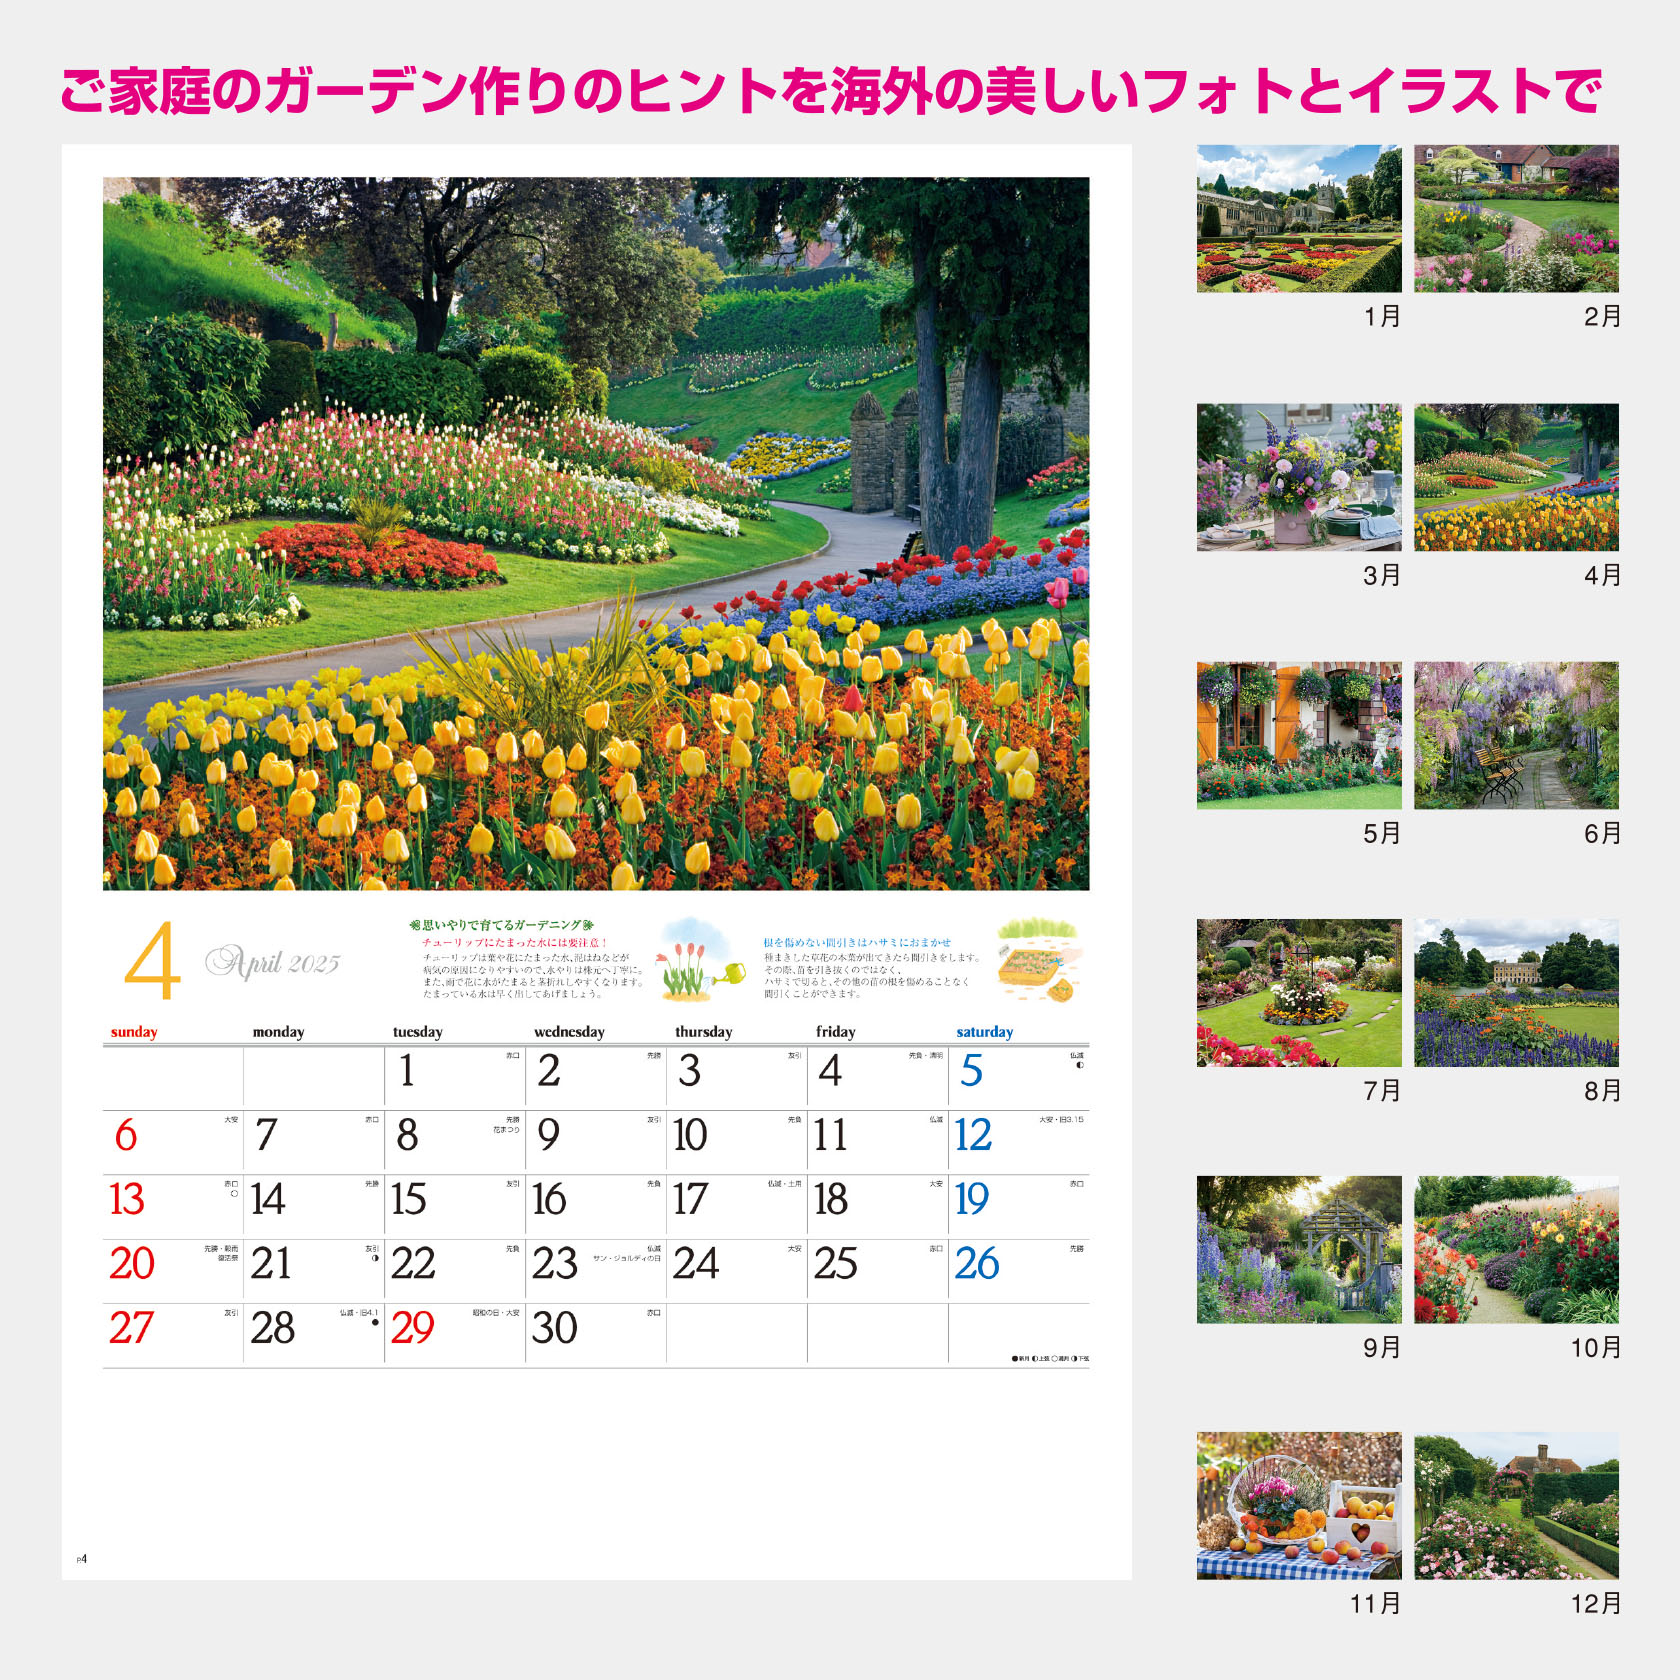Select date 1 on the calendar
1680x1680 pixels.
(407, 1071)
